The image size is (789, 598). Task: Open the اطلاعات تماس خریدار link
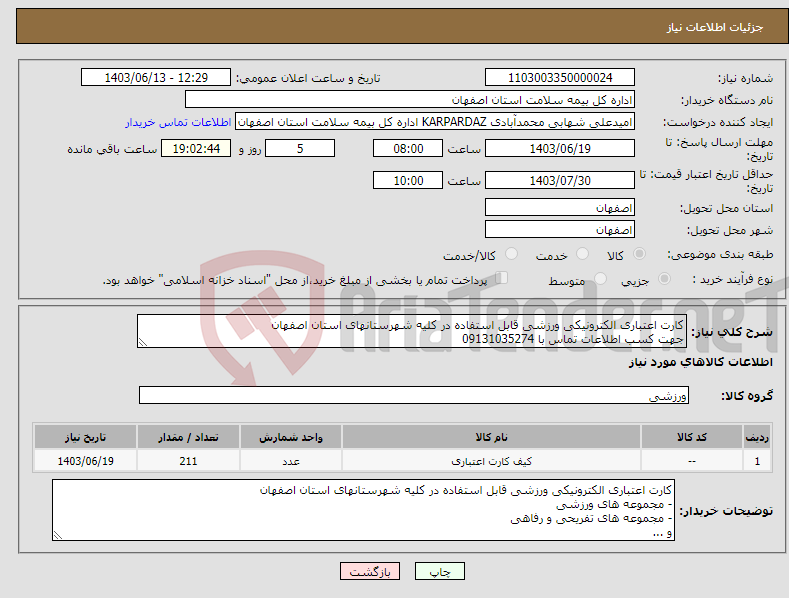pos(178,122)
